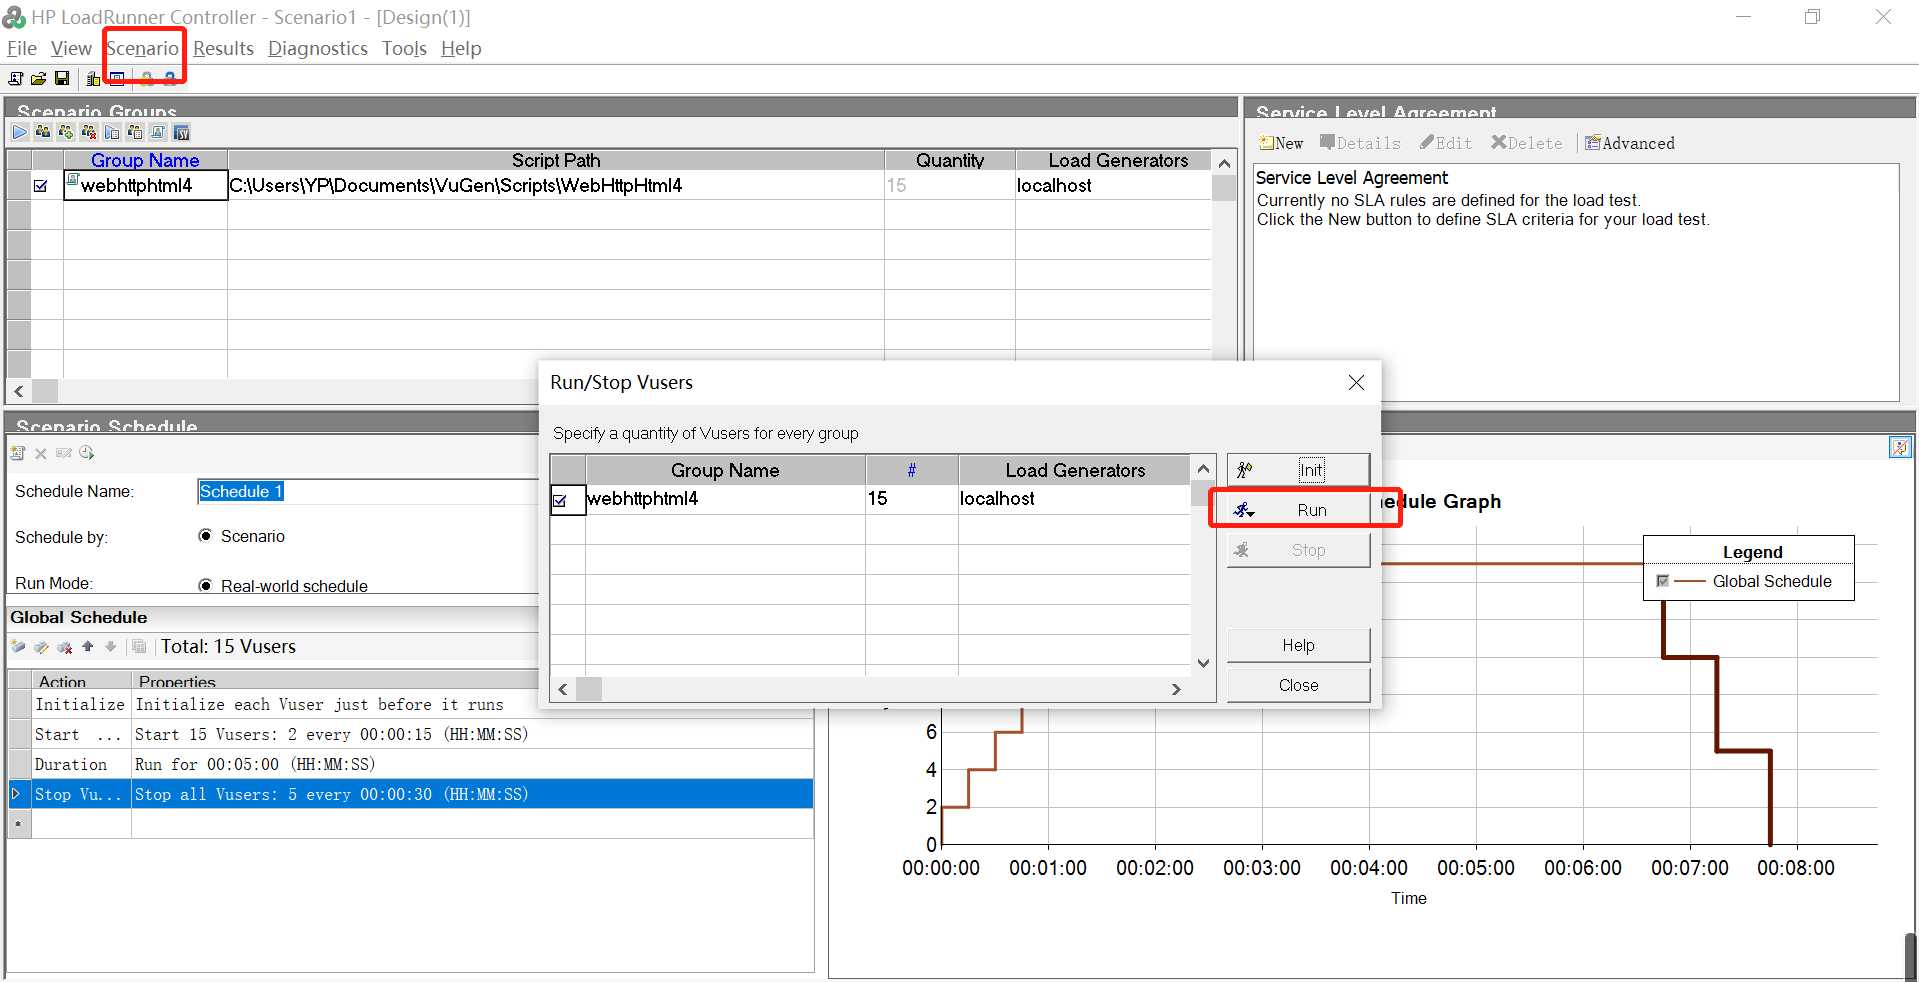The image size is (1919, 982).
Task: Click the scroll right arrow in dialog table
Action: [x=1176, y=689]
